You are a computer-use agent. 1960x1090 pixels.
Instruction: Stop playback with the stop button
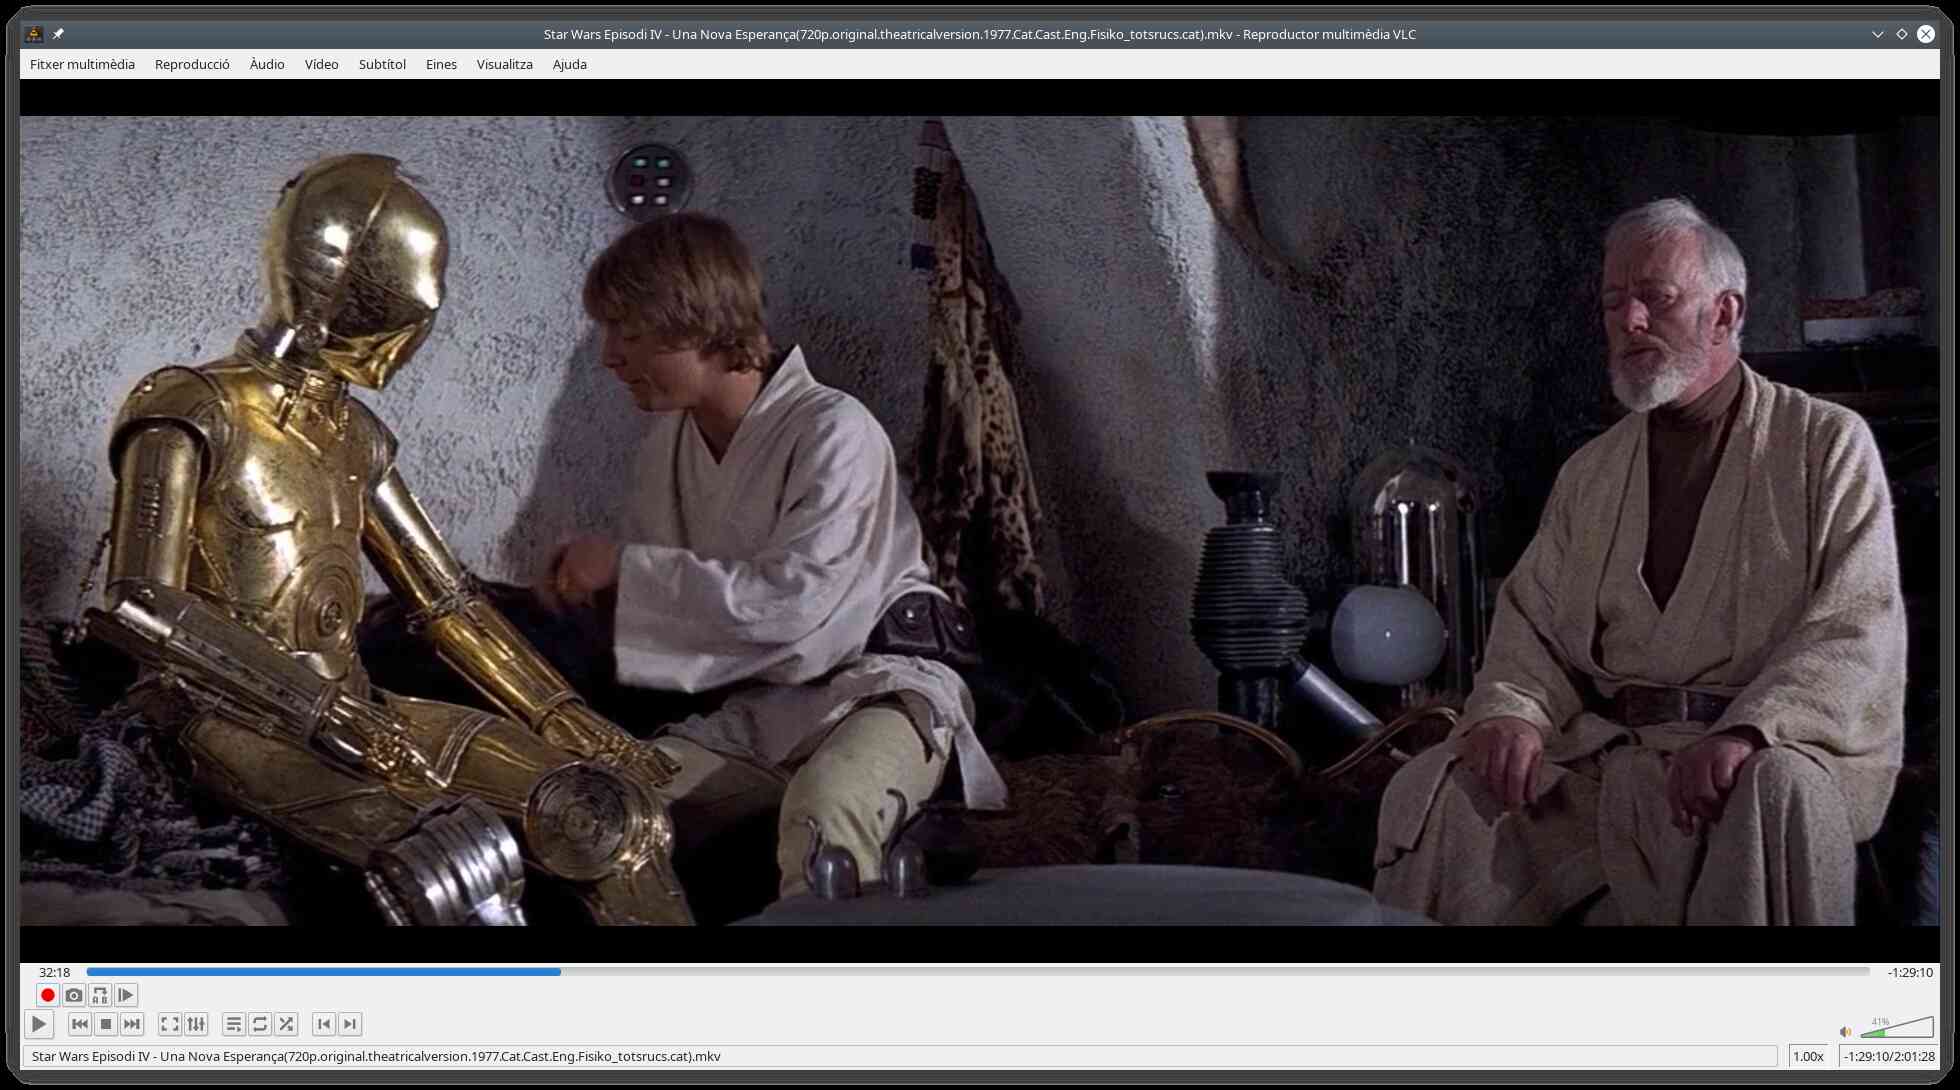(106, 1024)
